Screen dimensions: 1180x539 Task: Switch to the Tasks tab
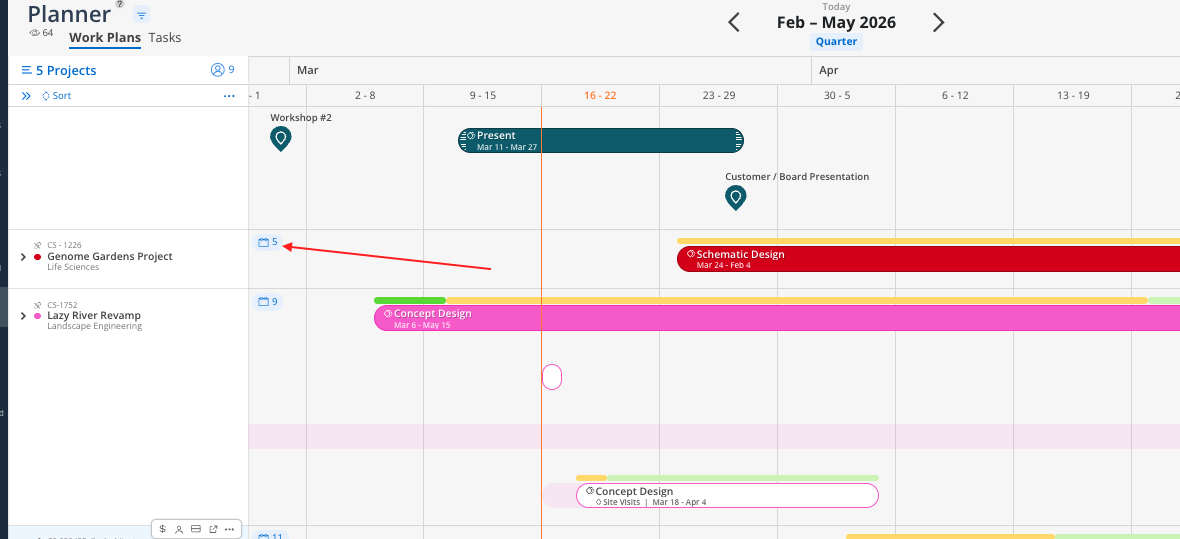[165, 38]
